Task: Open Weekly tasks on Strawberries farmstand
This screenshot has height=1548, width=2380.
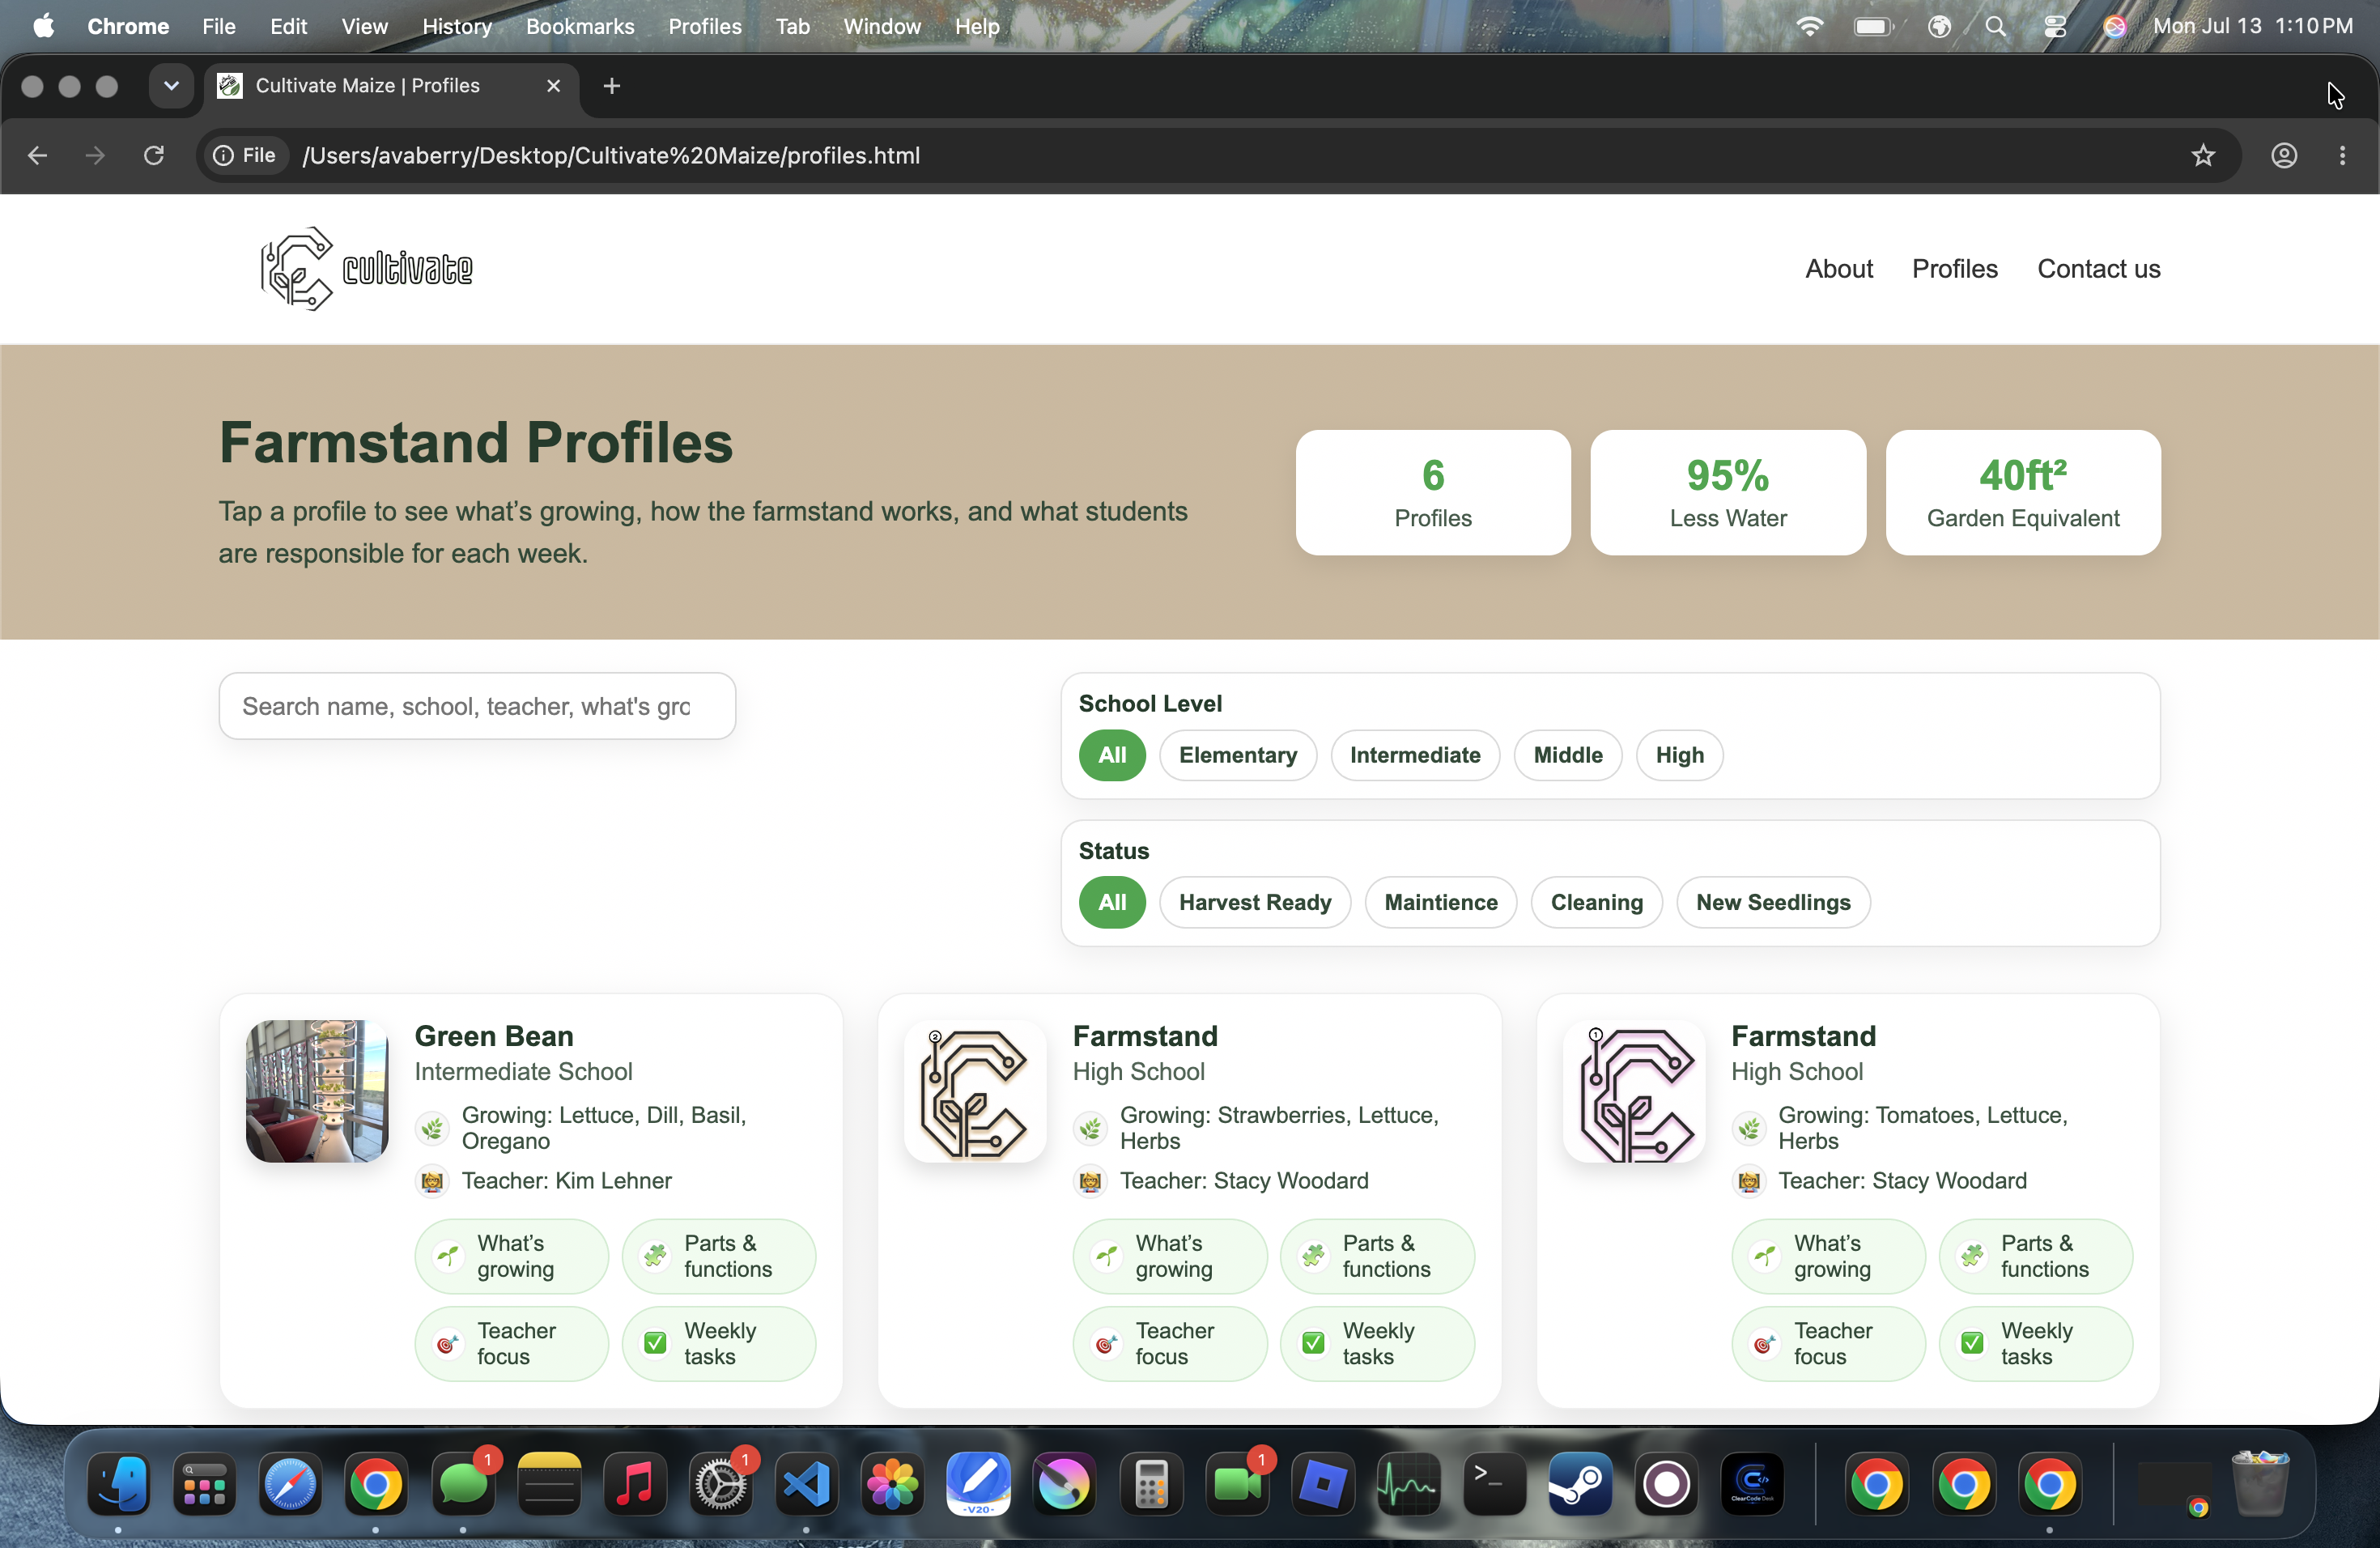Action: tap(1376, 1343)
